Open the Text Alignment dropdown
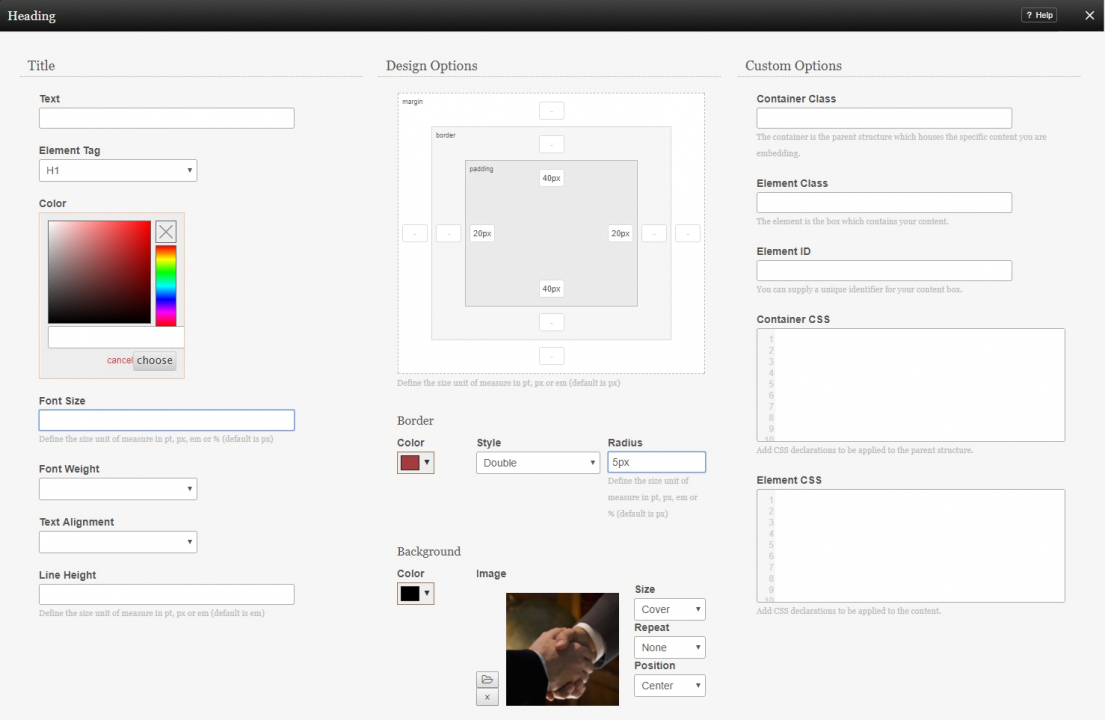The image size is (1105, 720). [118, 542]
